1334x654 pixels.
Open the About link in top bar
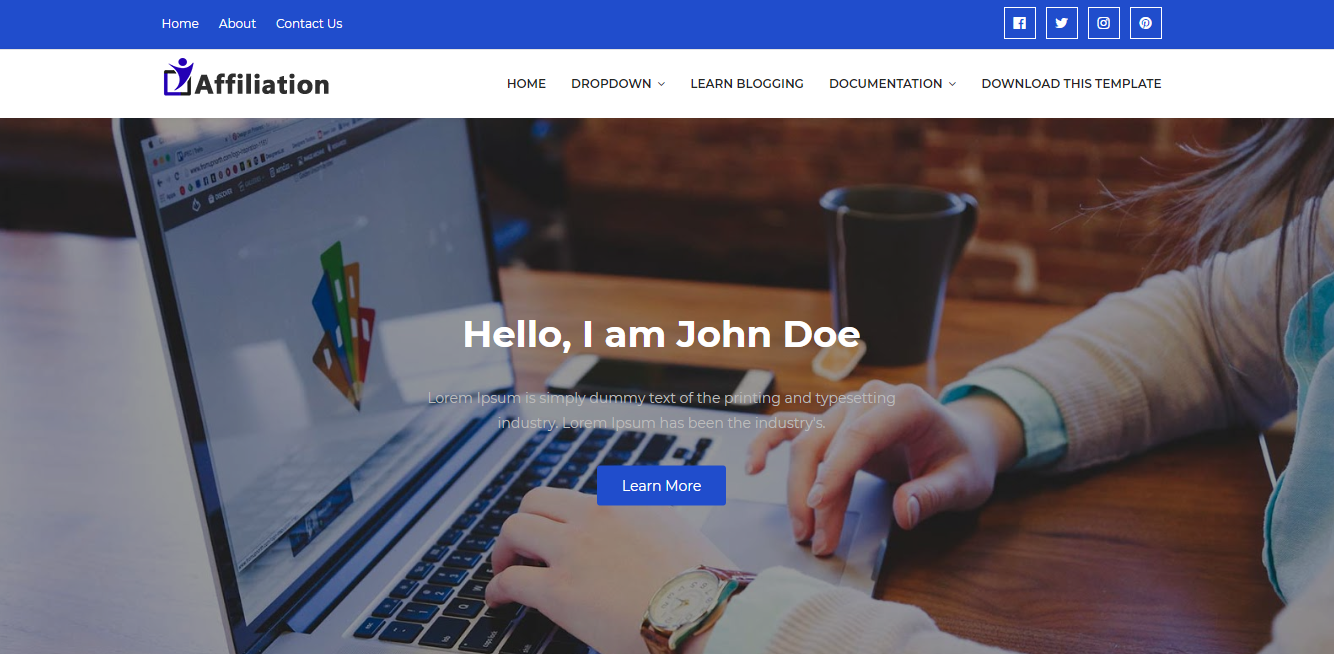tap(237, 23)
